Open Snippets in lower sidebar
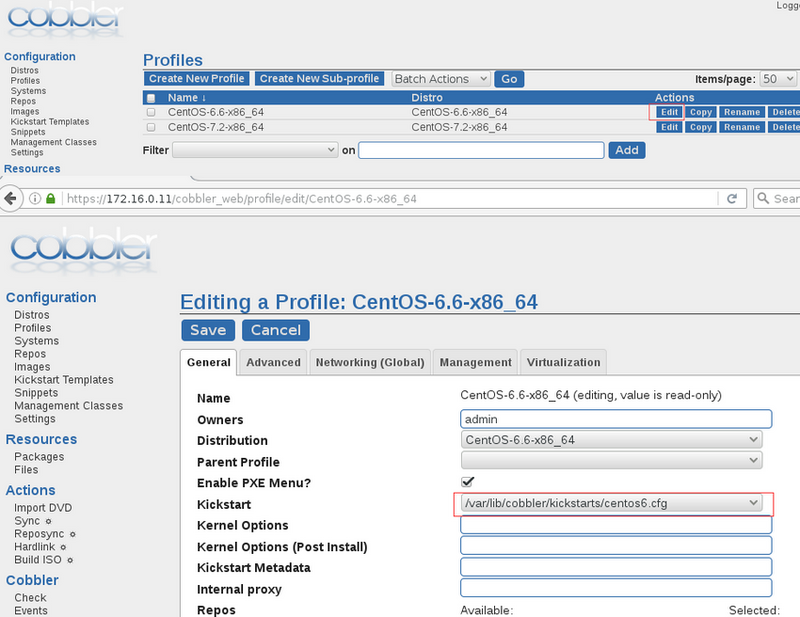The height and width of the screenshot is (617, 800). pos(36,393)
